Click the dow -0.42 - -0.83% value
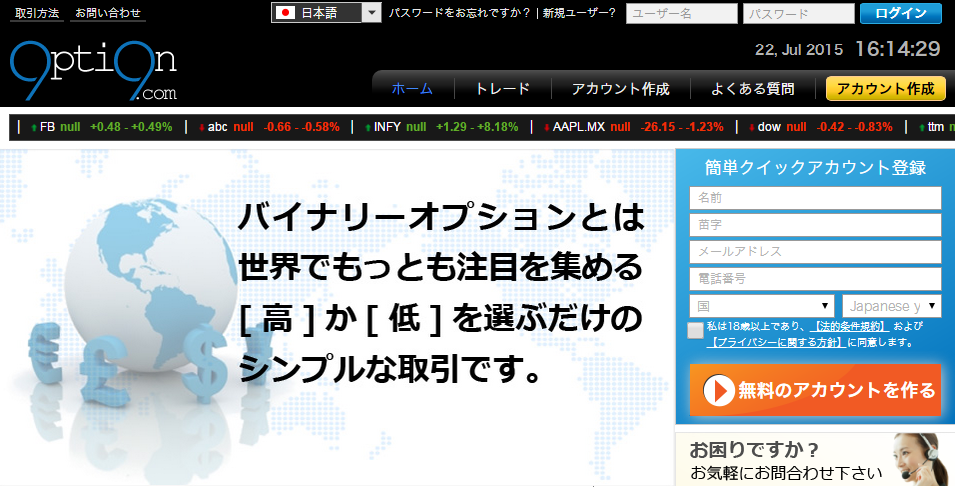This screenshot has width=955, height=487. 854,127
